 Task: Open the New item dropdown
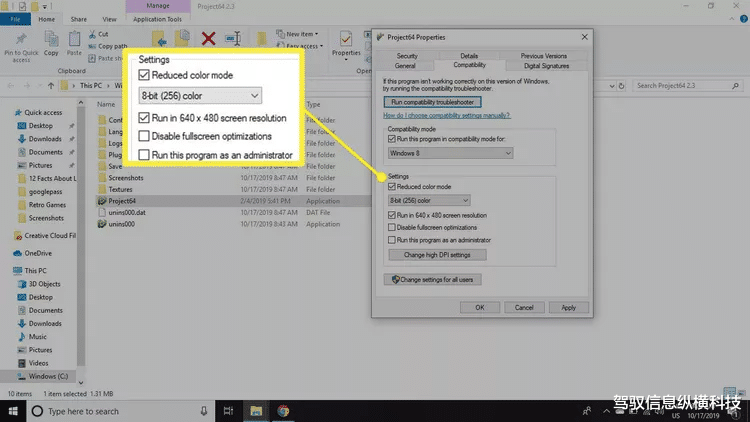coord(298,34)
